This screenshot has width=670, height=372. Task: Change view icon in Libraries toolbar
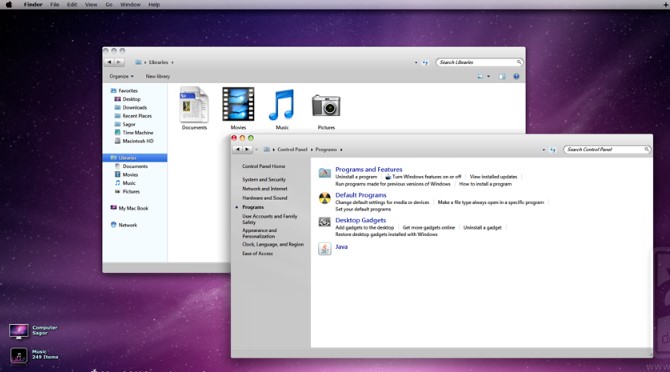480,76
